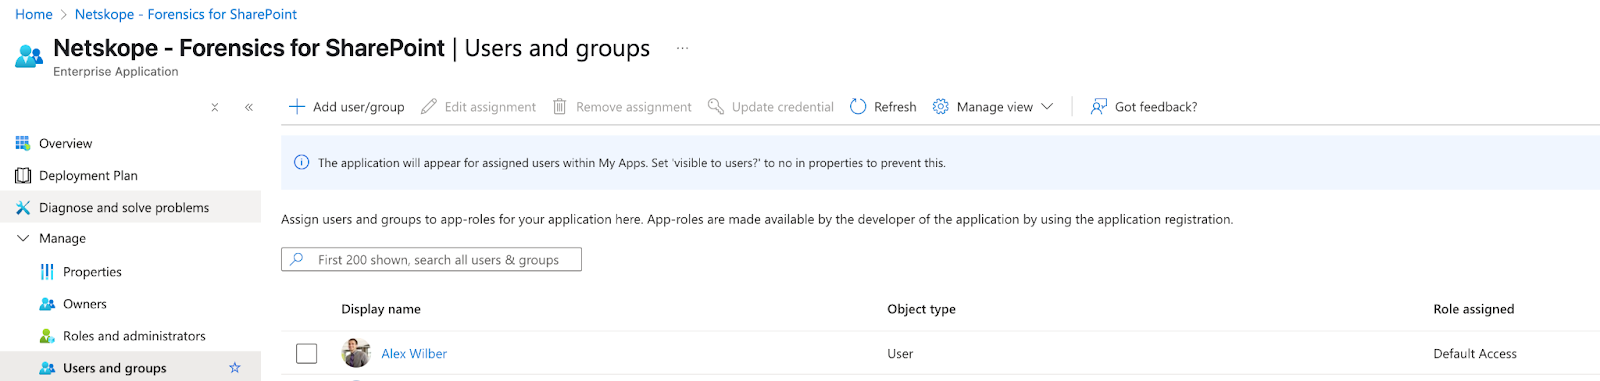Click the favorite star next to Users and groups
The width and height of the screenshot is (1600, 381).
click(x=235, y=367)
